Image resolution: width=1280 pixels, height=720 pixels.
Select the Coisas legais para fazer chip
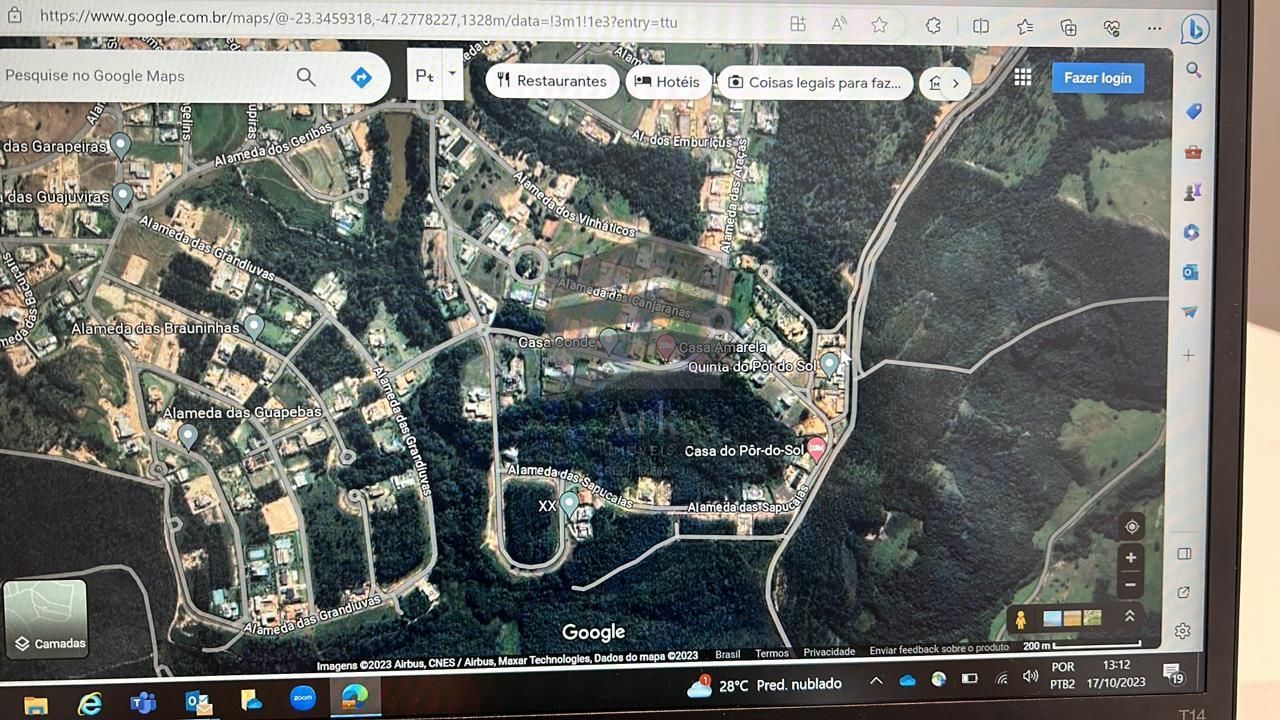coord(815,83)
